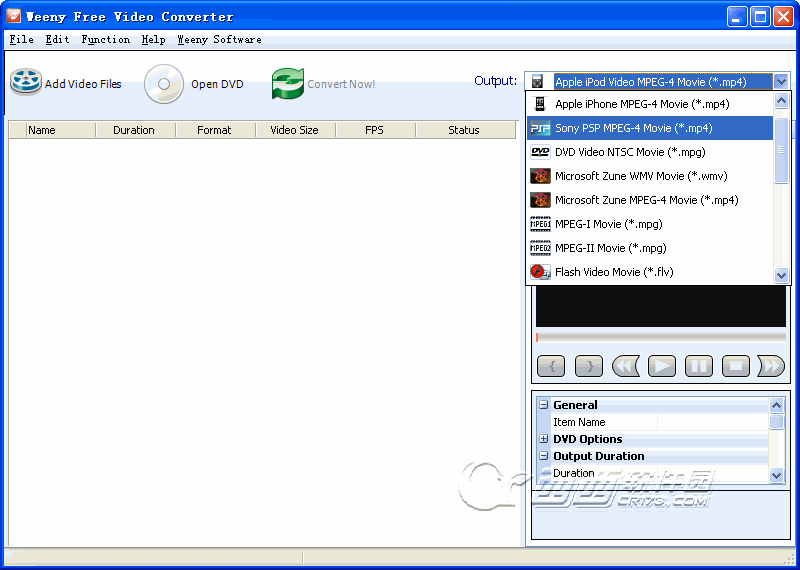Click the stop button in preview player

pyautogui.click(x=736, y=366)
